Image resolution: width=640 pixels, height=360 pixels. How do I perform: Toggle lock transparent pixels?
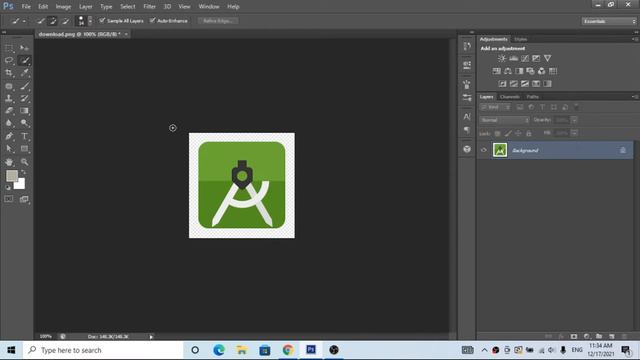click(x=498, y=133)
